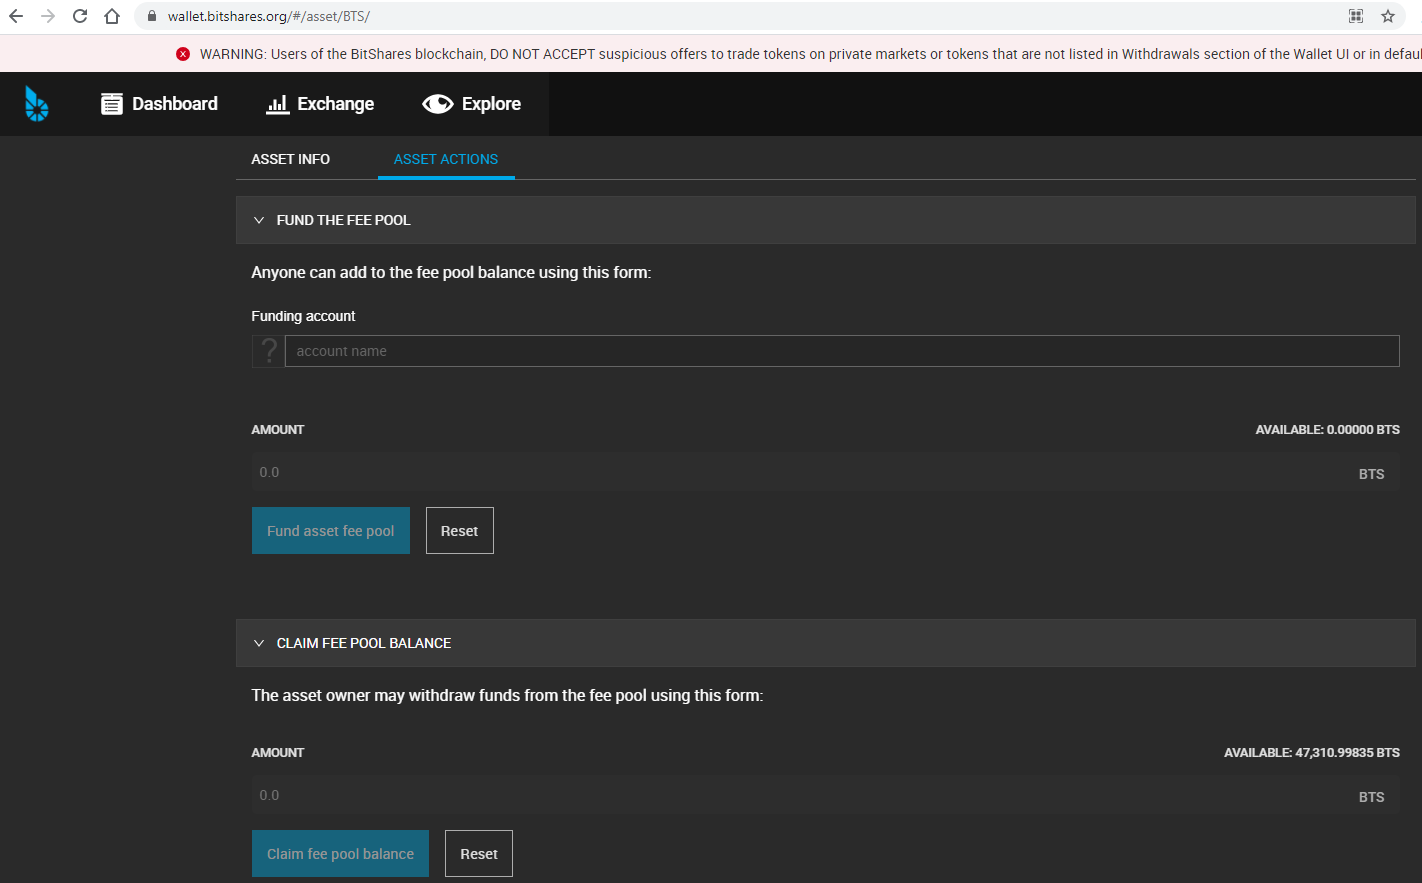The image size is (1422, 883).
Task: Switch to the Asset Info tab
Action: (291, 159)
